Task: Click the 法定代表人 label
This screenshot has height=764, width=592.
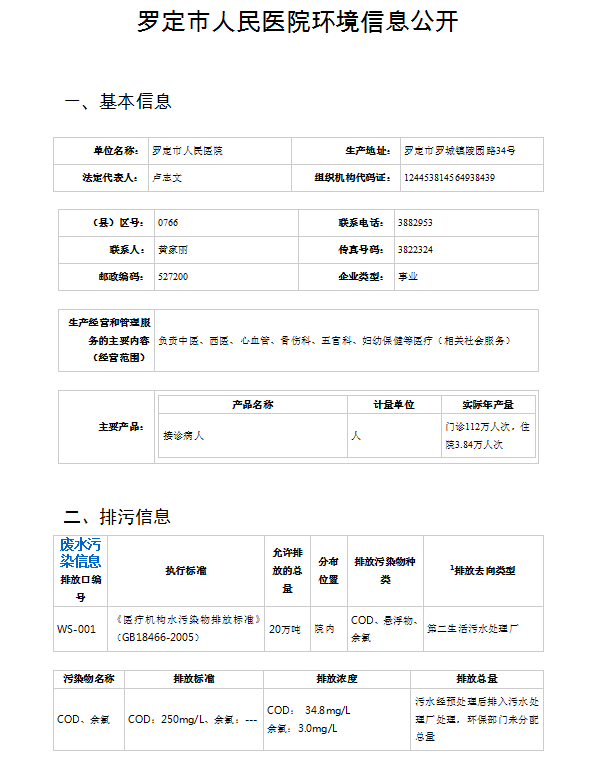Action: 110,178
